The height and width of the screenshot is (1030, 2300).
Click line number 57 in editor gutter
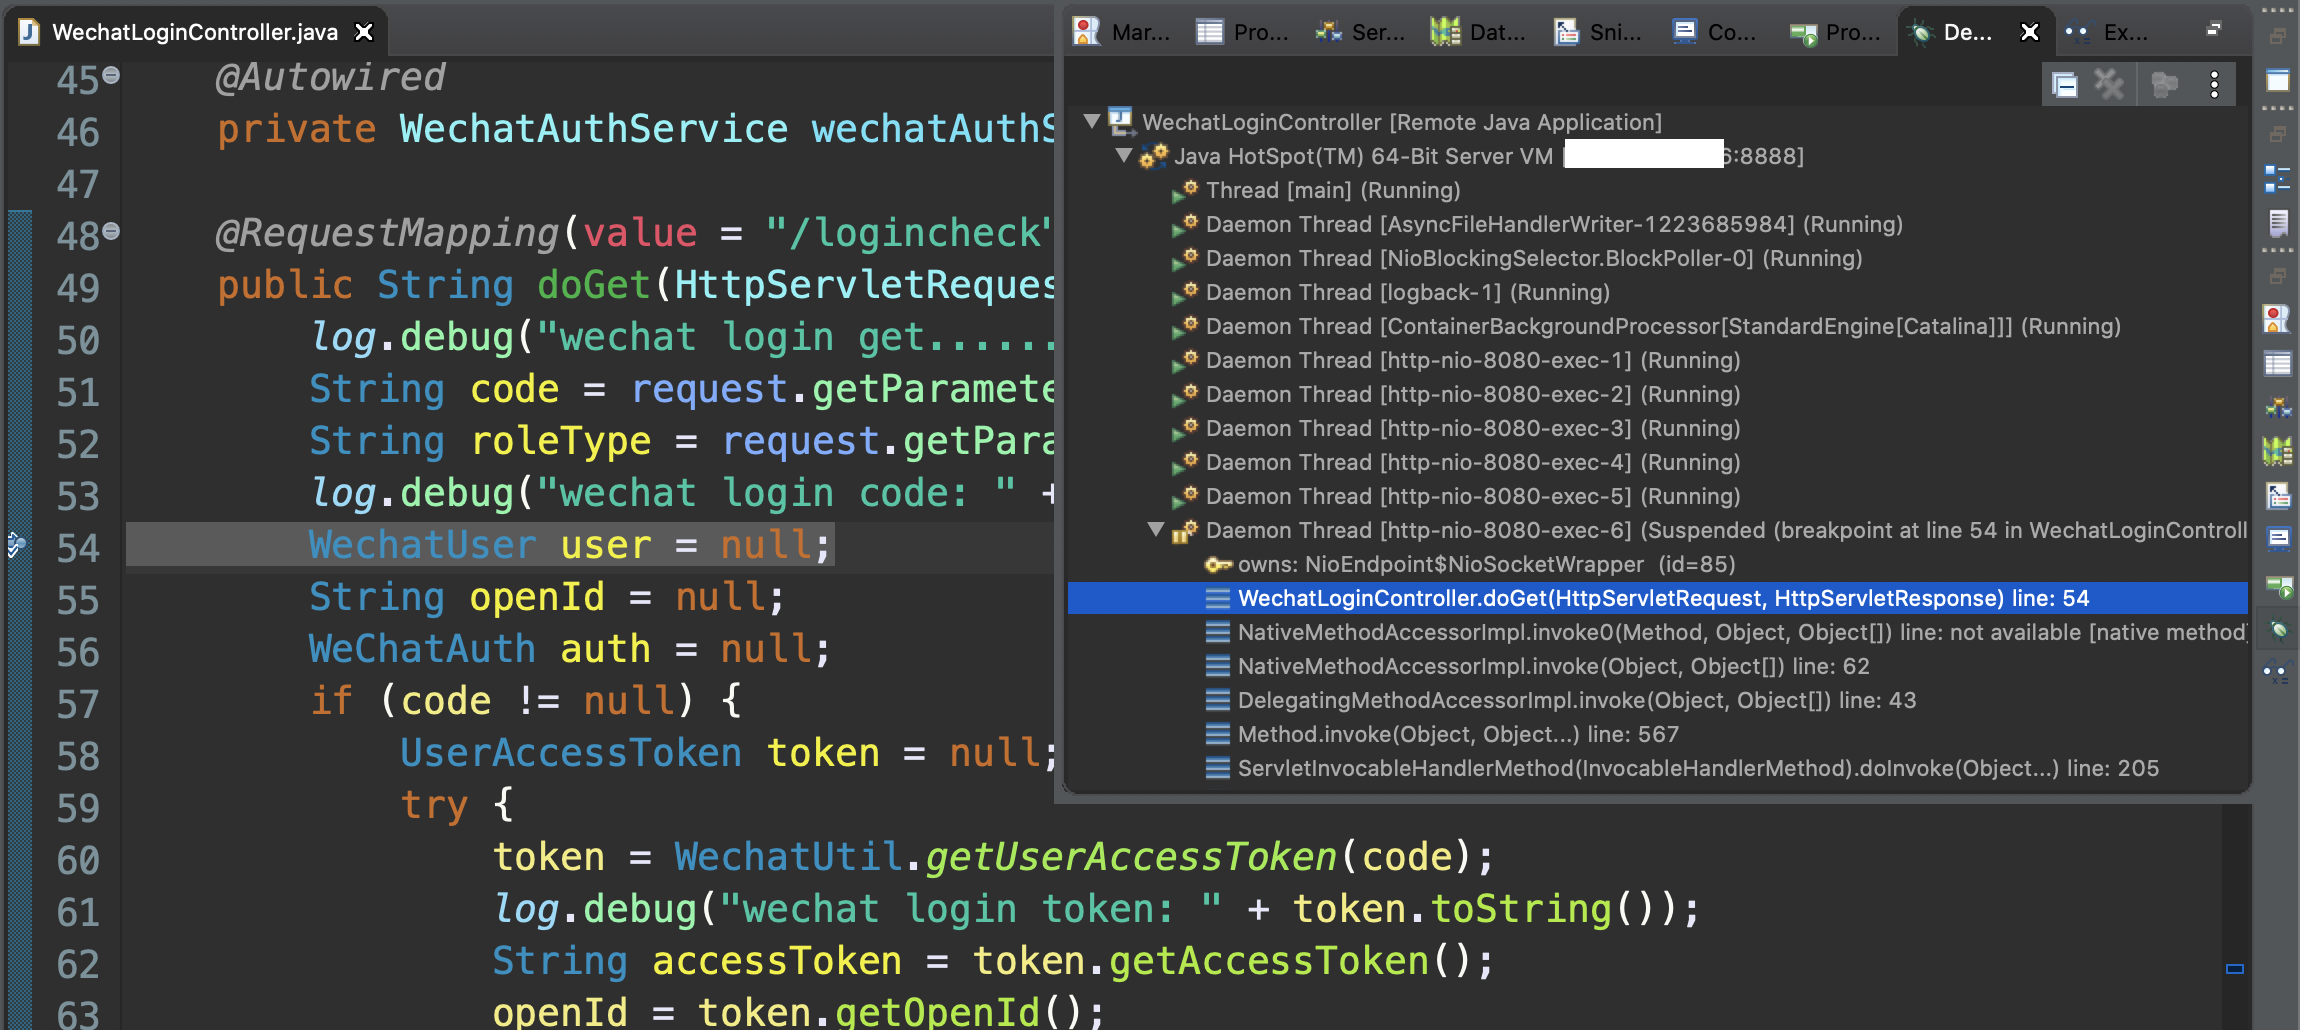pos(78,703)
